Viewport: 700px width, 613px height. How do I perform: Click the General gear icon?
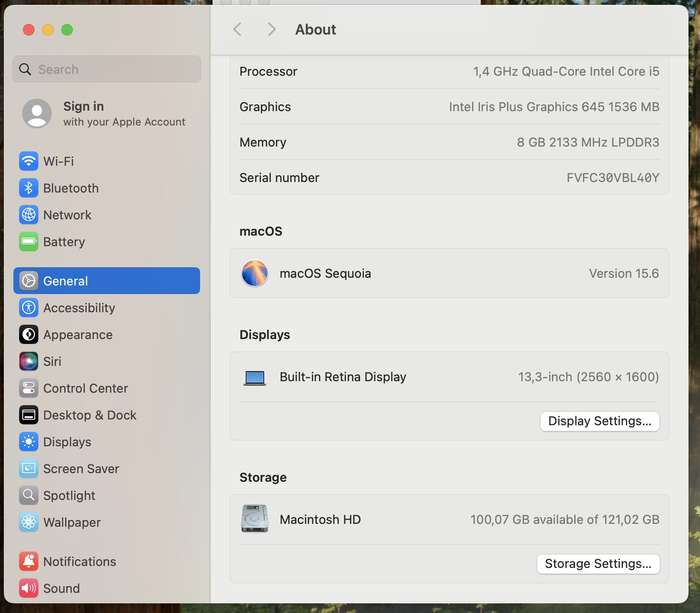click(x=29, y=281)
